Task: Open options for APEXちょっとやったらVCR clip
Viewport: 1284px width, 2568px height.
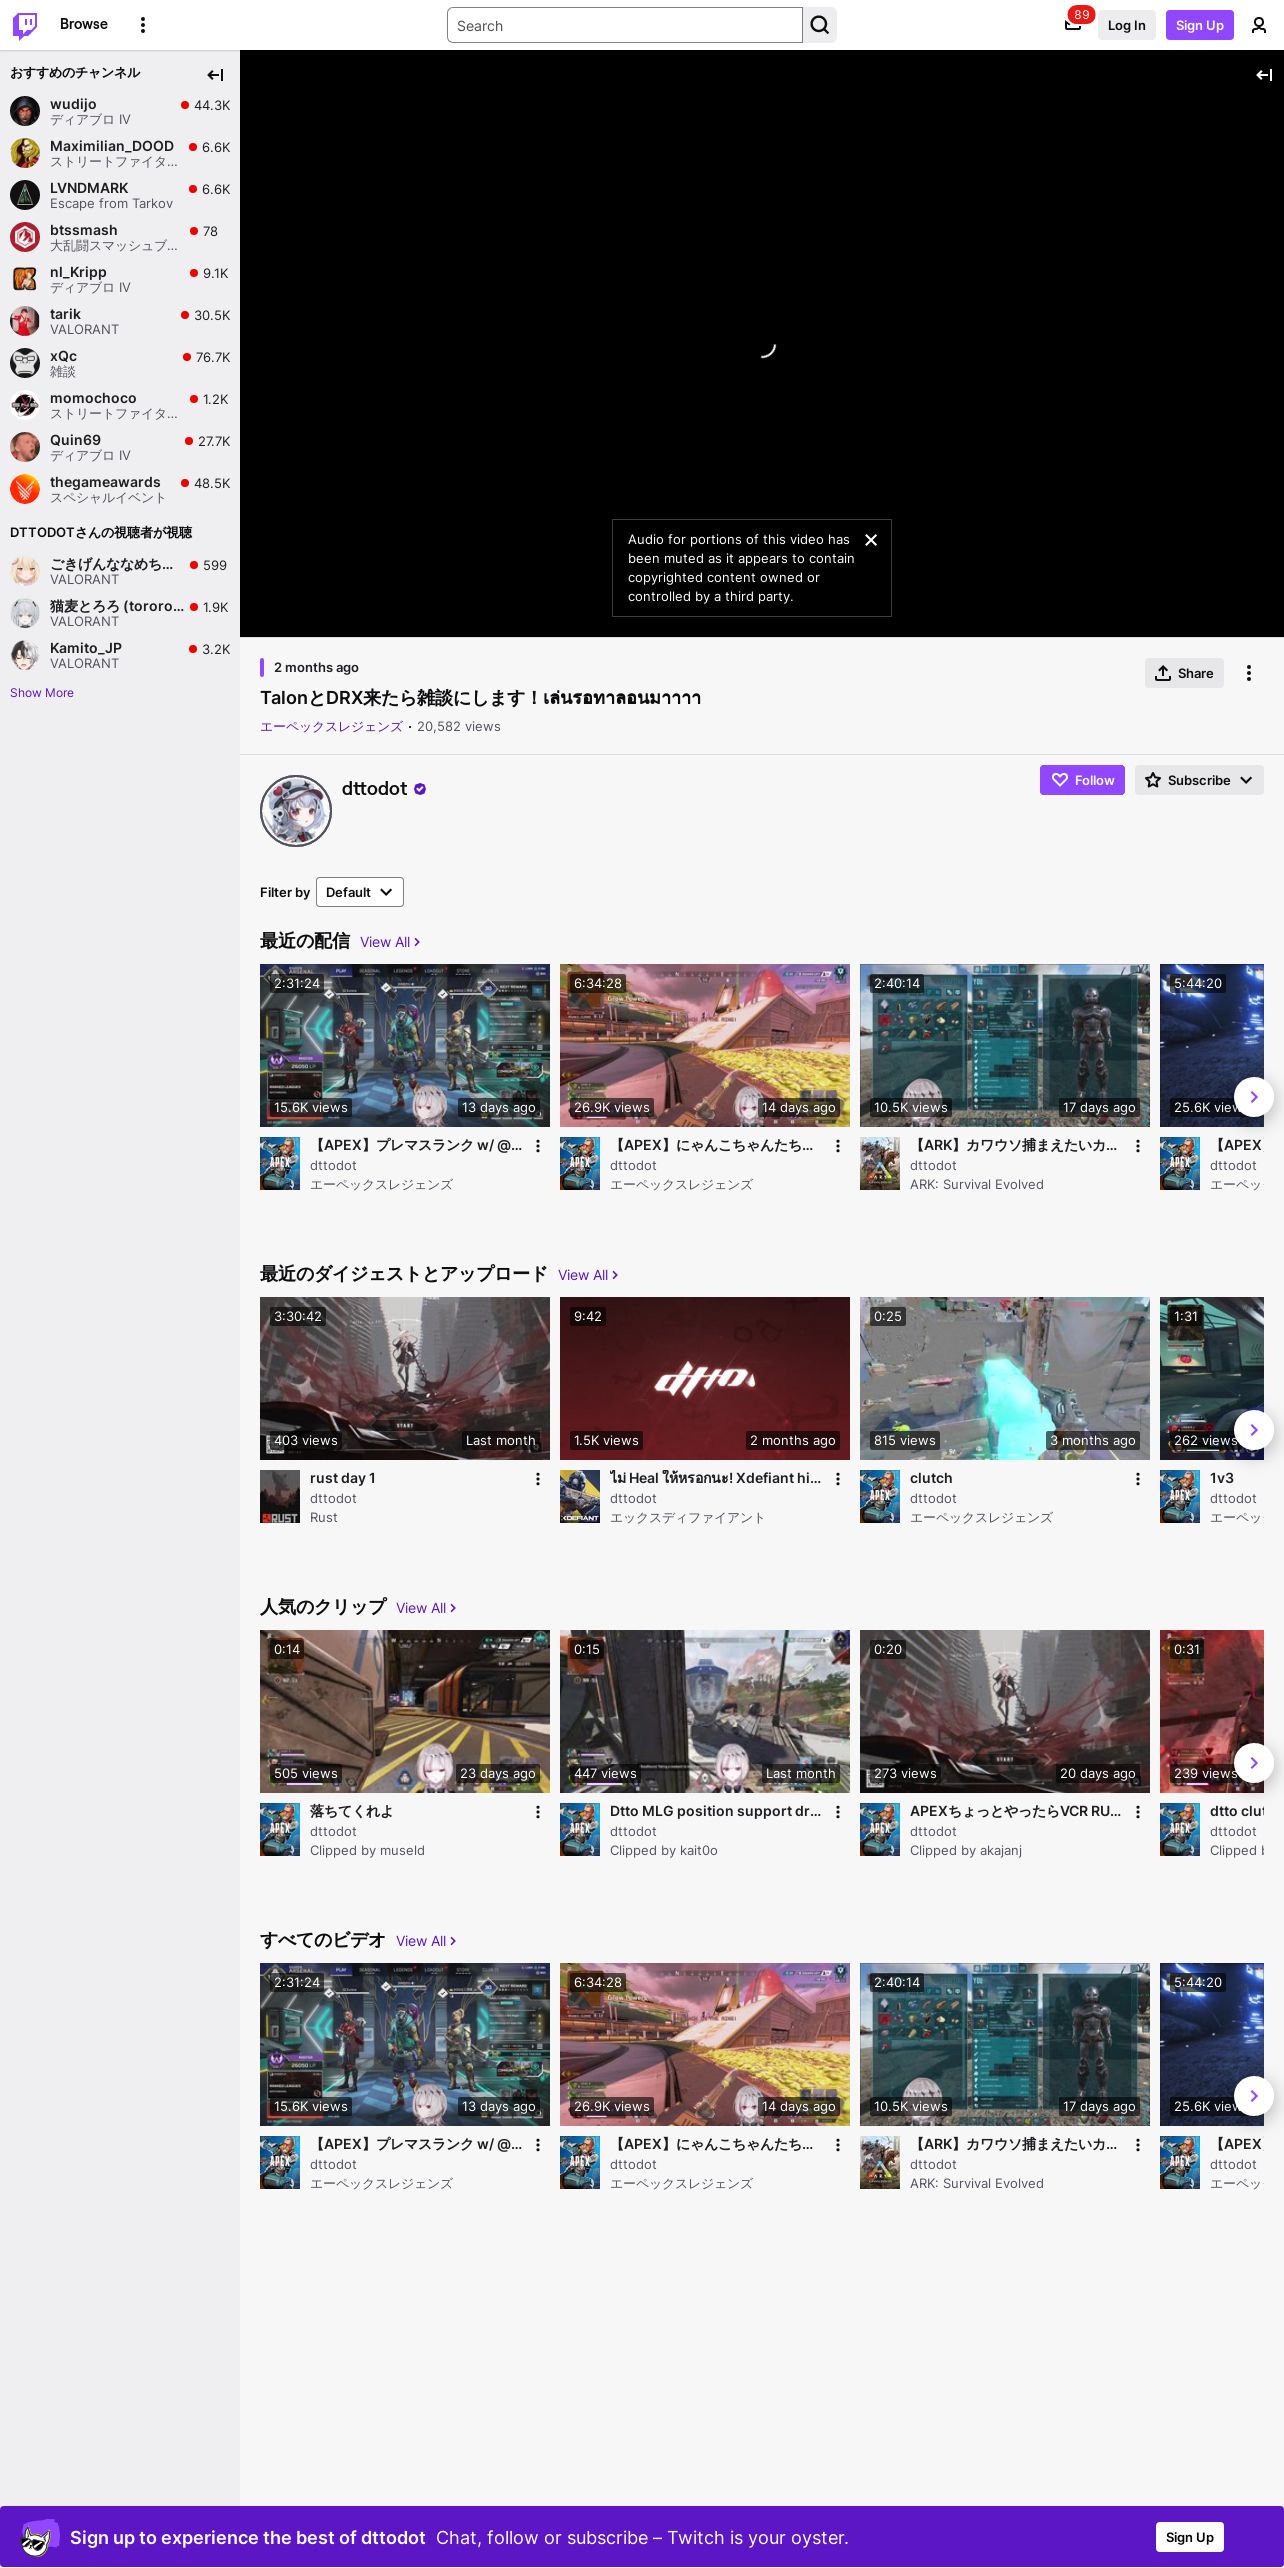Action: point(1138,1812)
